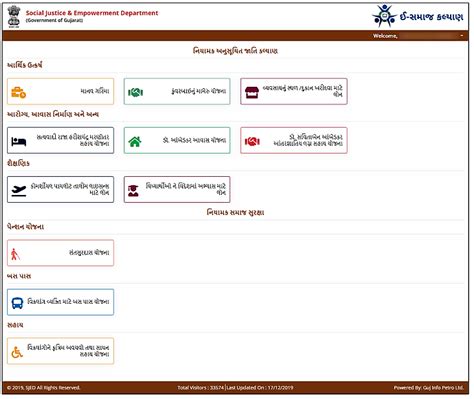Select the graduate student foreign study loan icon
474x399 pixels.
pos(133,190)
